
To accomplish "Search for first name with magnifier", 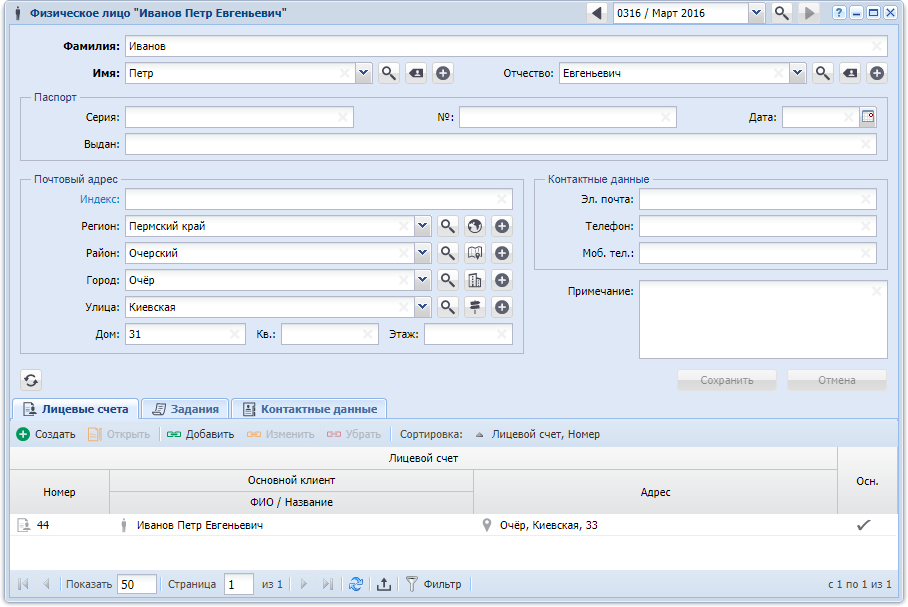I will point(389,74).
